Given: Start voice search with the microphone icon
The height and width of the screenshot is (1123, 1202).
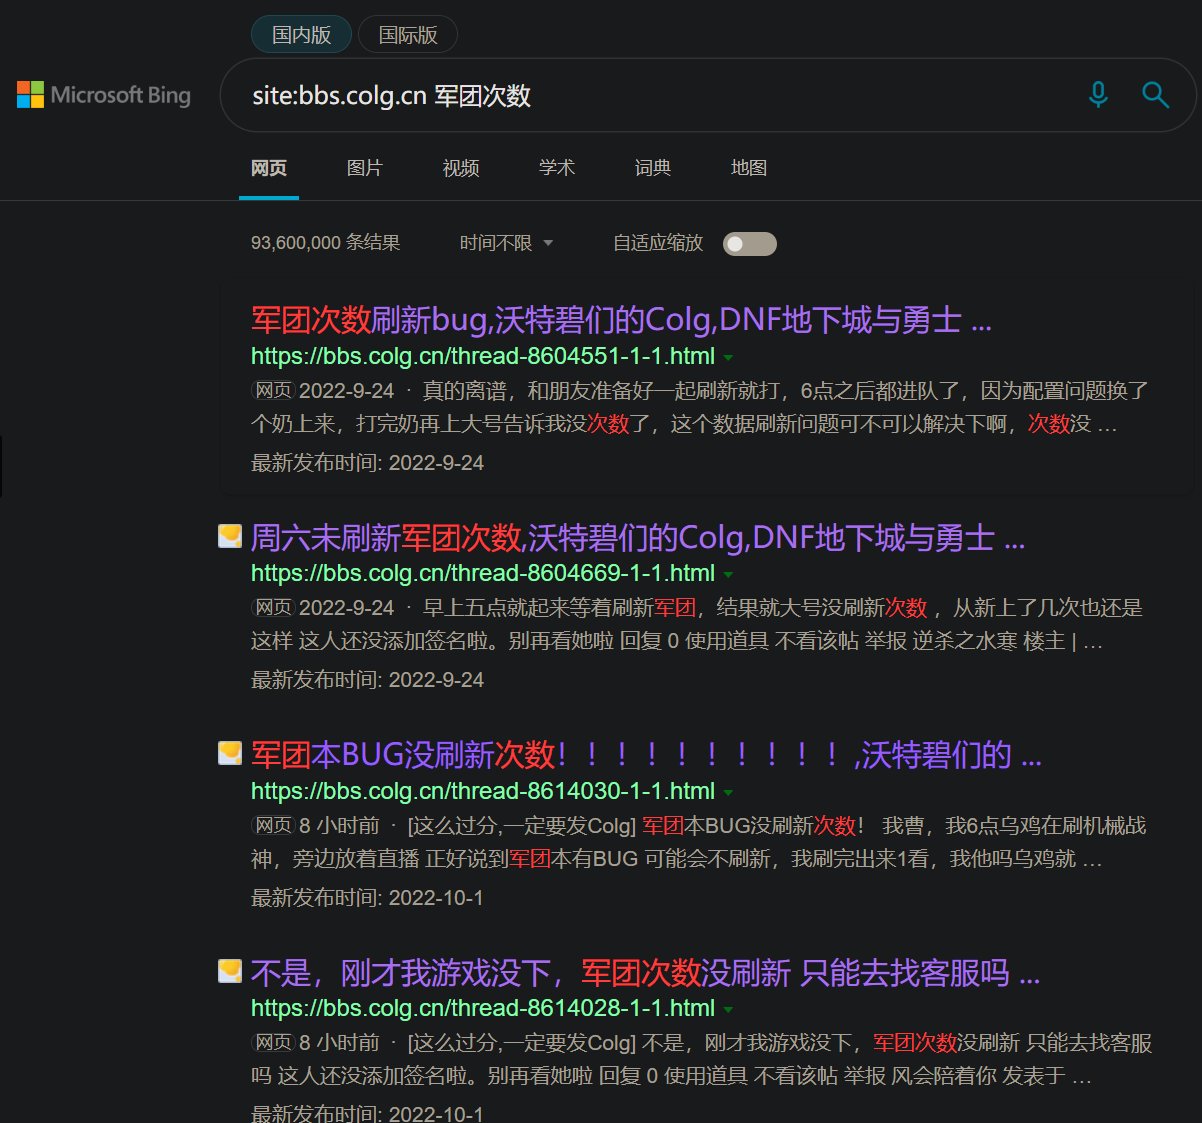Looking at the screenshot, I should click(x=1098, y=95).
